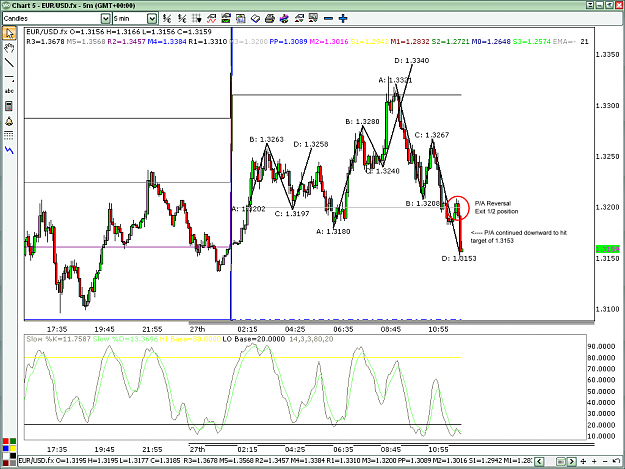
Task: Click the 'C: 1.3267' pattern label
Action: pyautogui.click(x=432, y=135)
